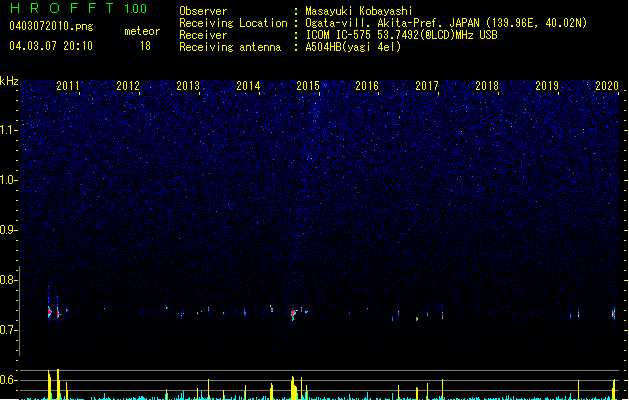Click the 0.9 kHz axis tick label
Screen dimensions: 629x400
pos(9,230)
